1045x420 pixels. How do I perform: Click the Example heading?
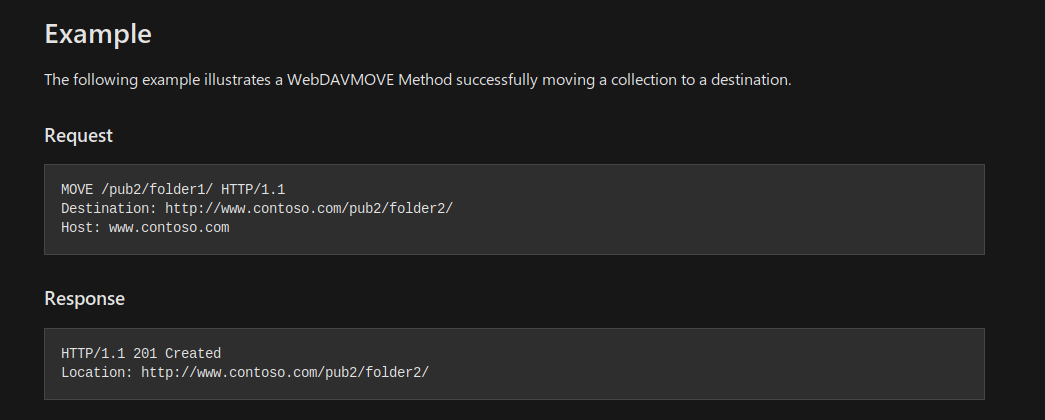(98, 34)
